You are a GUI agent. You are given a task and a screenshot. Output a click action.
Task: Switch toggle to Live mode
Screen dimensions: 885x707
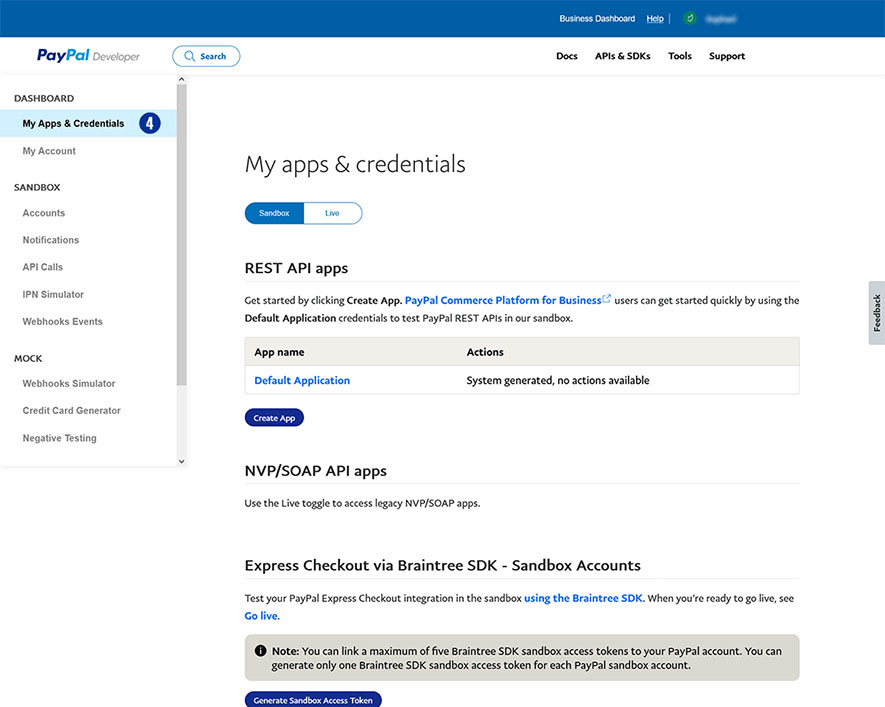click(x=332, y=213)
